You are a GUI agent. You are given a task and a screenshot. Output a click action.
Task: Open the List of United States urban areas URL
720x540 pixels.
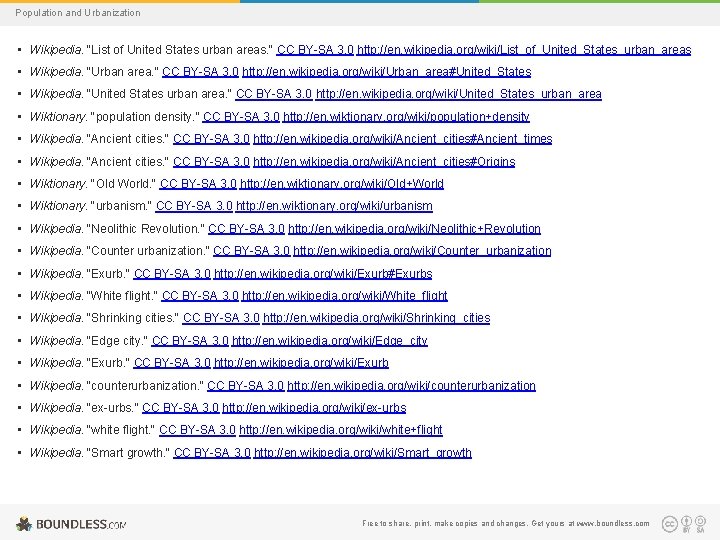(x=524, y=50)
